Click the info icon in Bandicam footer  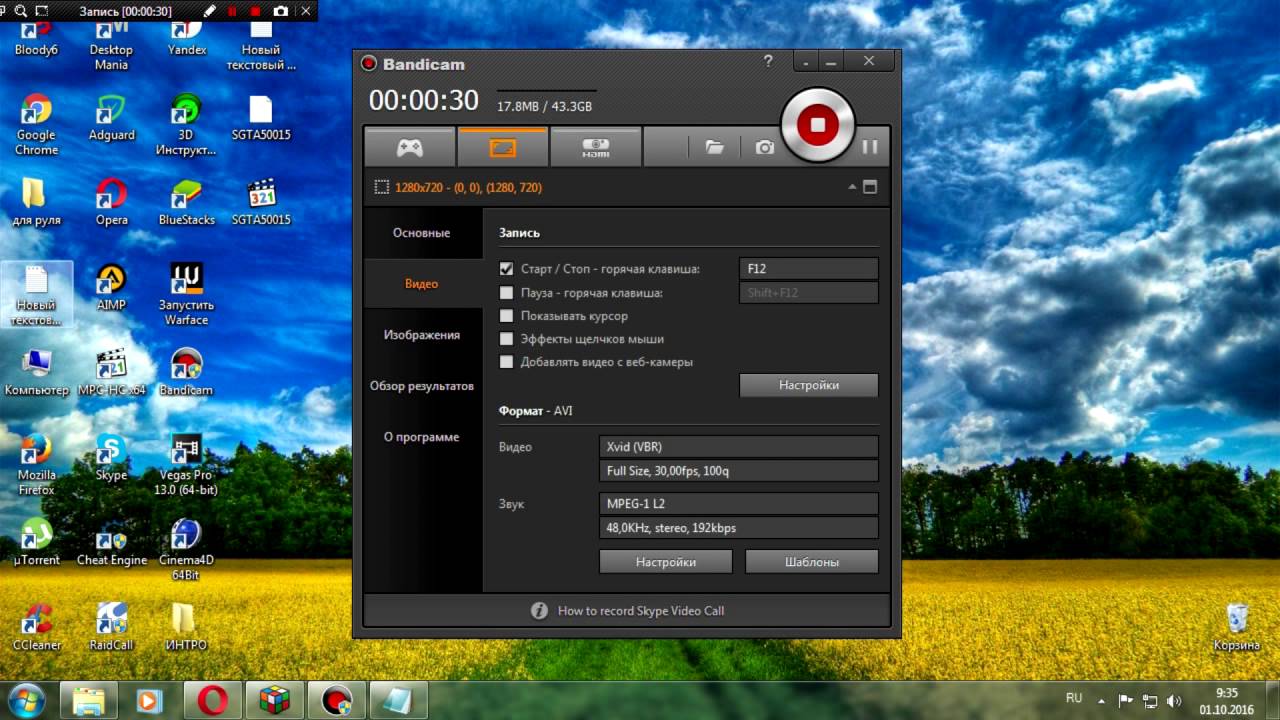(539, 611)
